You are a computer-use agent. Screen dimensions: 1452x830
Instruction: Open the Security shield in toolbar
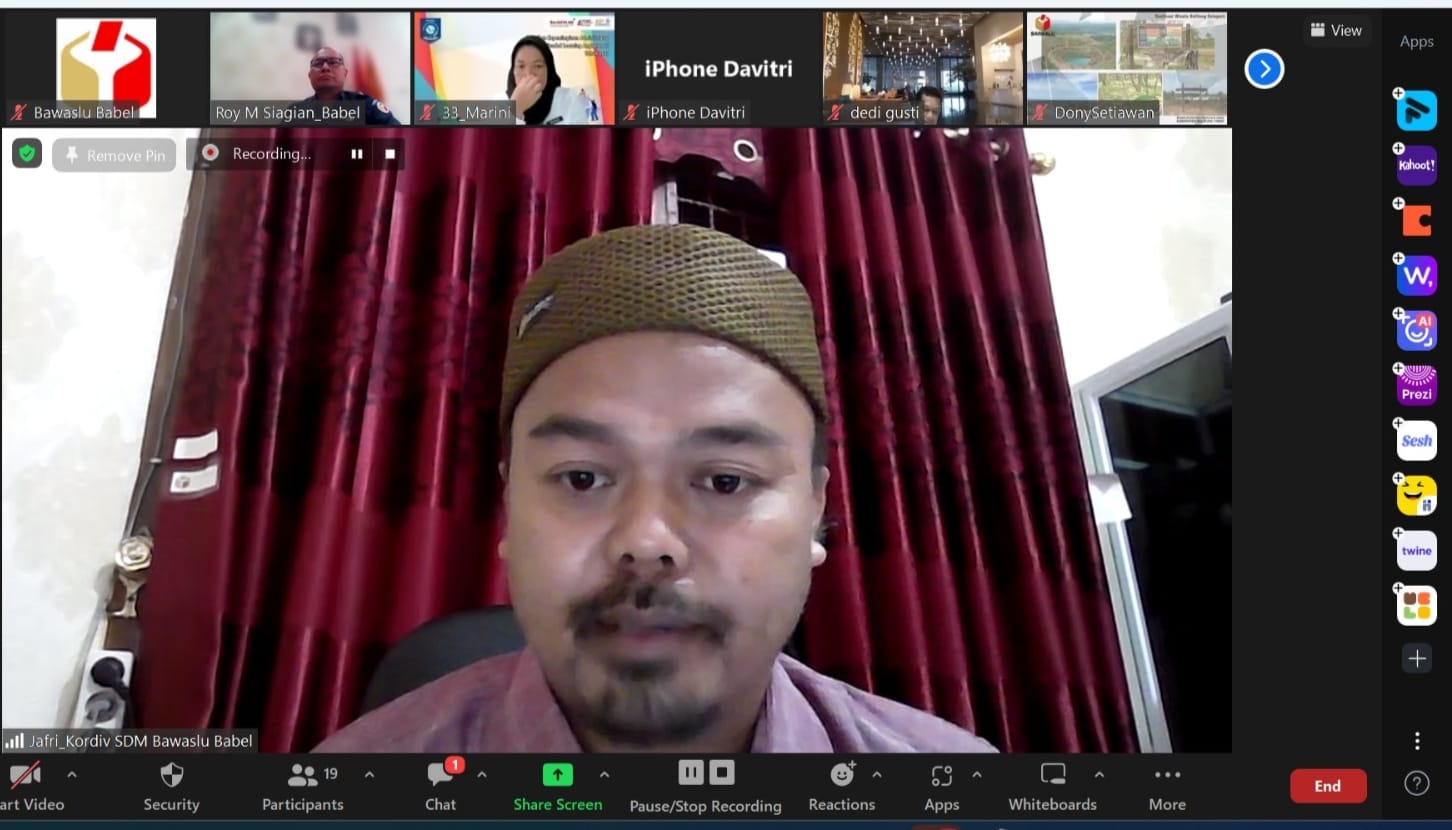(x=171, y=786)
